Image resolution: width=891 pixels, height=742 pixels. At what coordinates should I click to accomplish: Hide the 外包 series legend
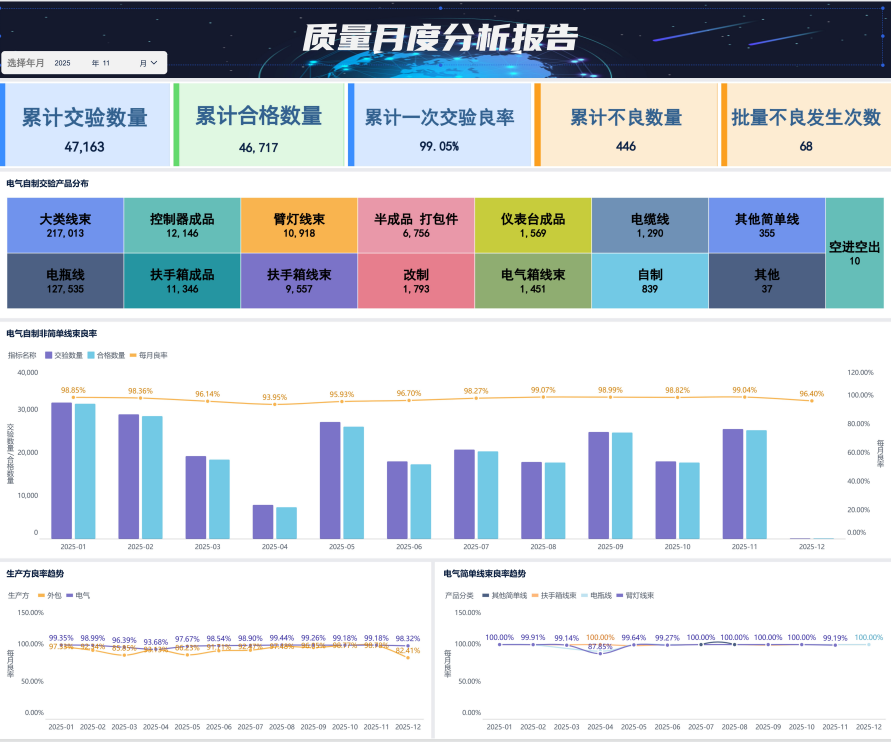pyautogui.click(x=50, y=595)
